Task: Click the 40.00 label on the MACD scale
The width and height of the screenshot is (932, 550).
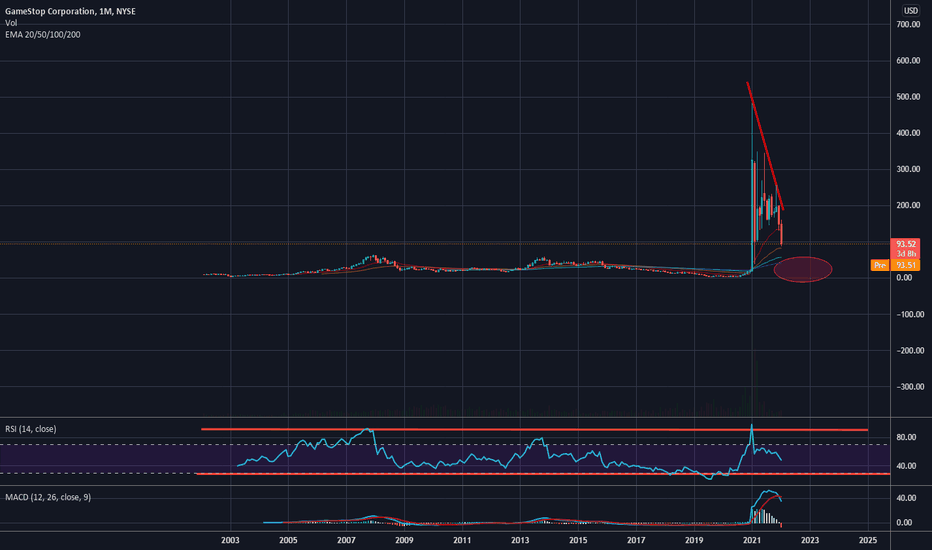Action: 905,498
